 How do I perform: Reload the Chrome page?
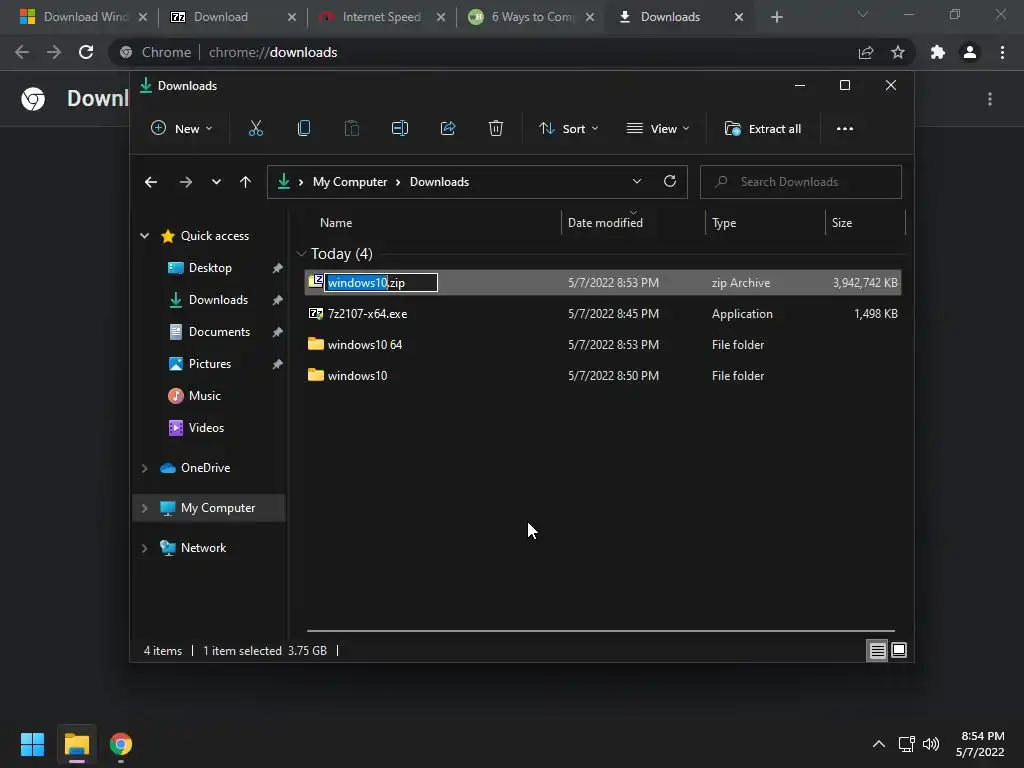pyautogui.click(x=86, y=52)
